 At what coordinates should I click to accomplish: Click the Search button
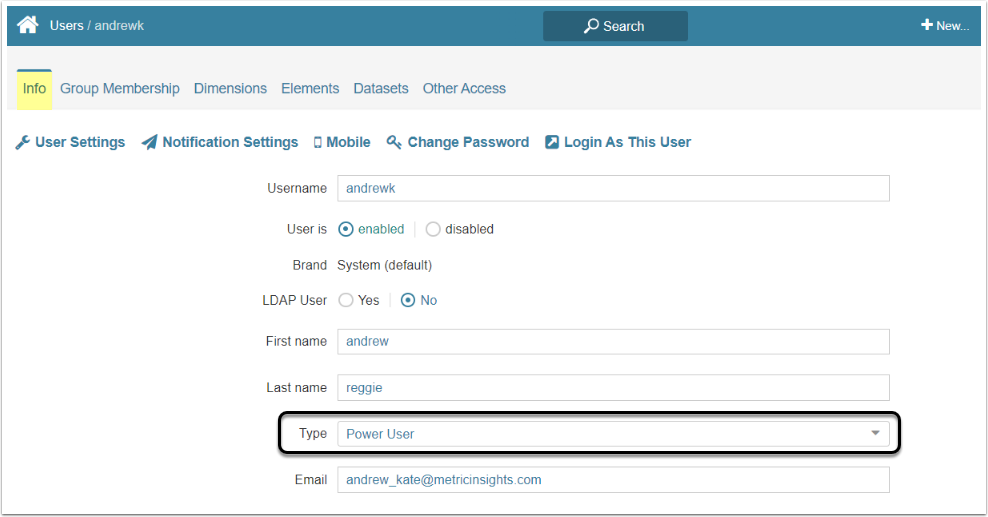[x=615, y=26]
